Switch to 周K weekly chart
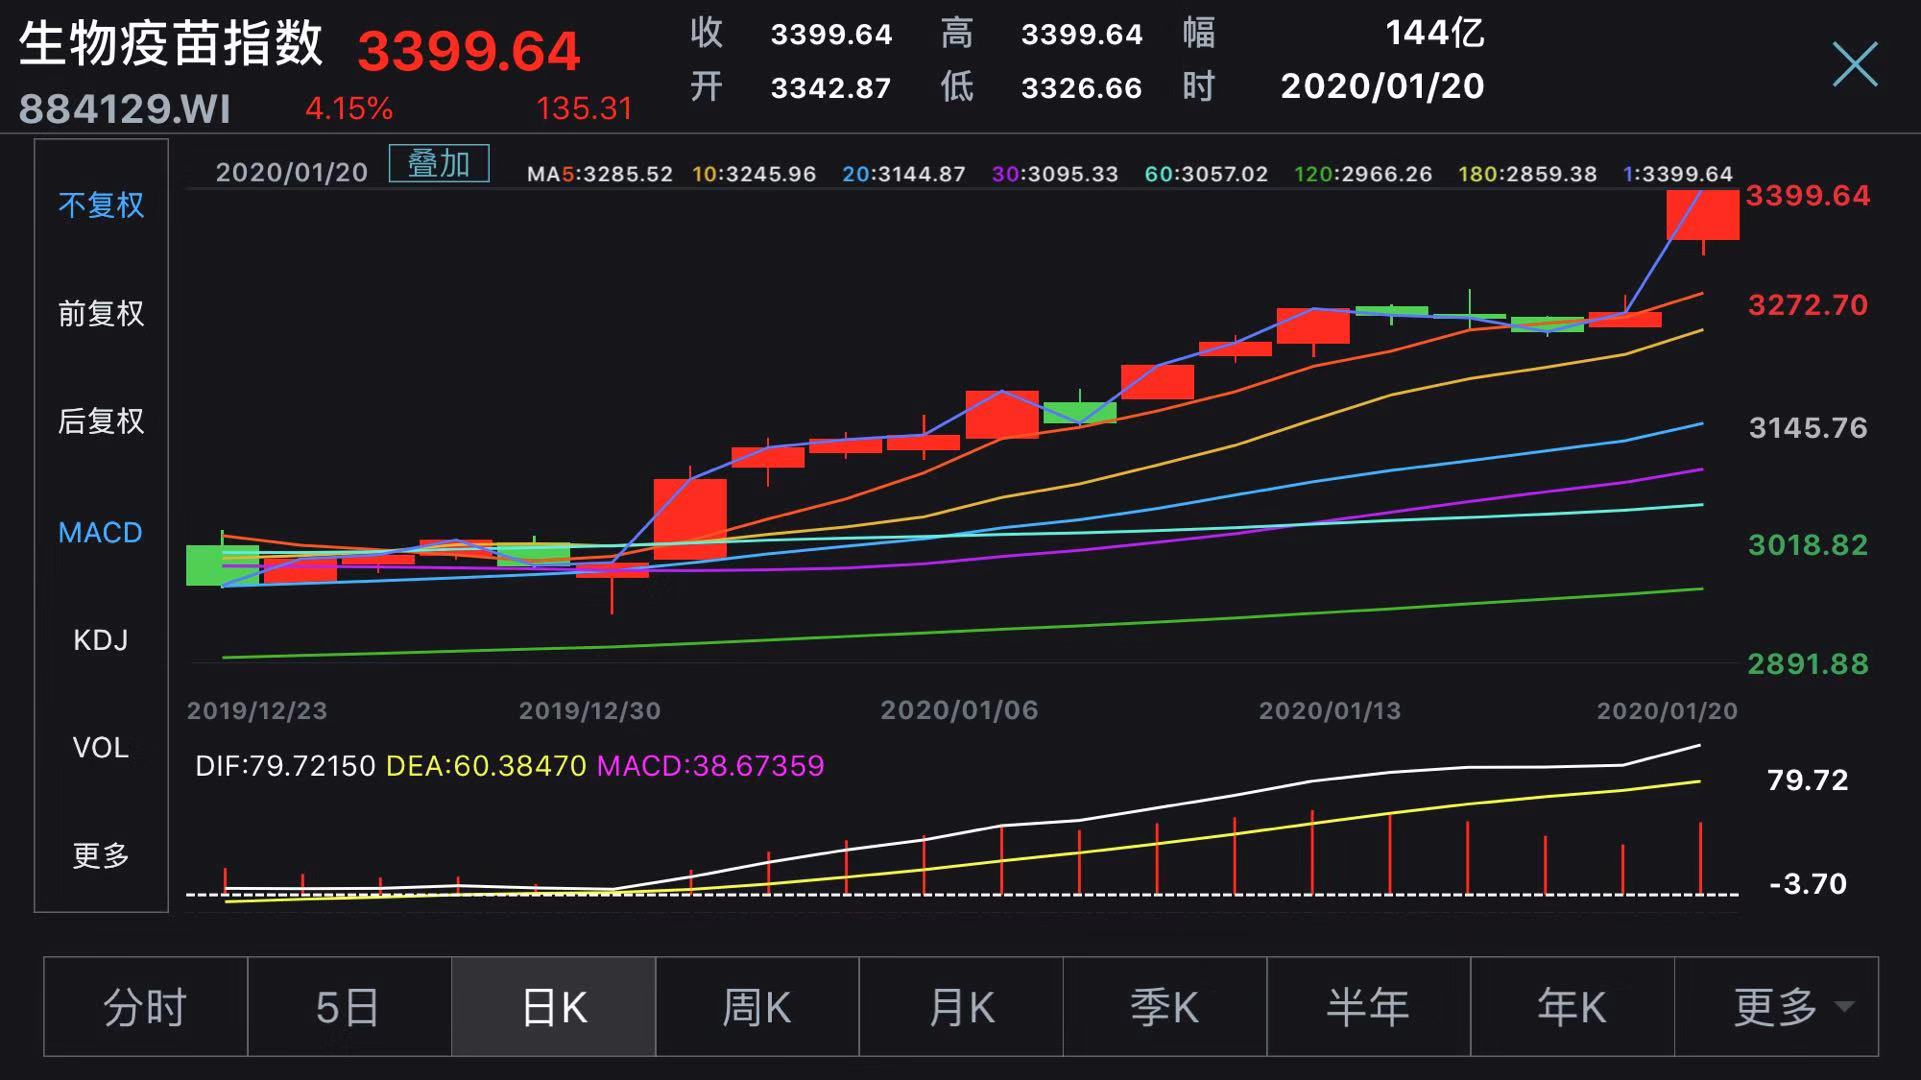The height and width of the screenshot is (1080, 1921). [757, 1007]
